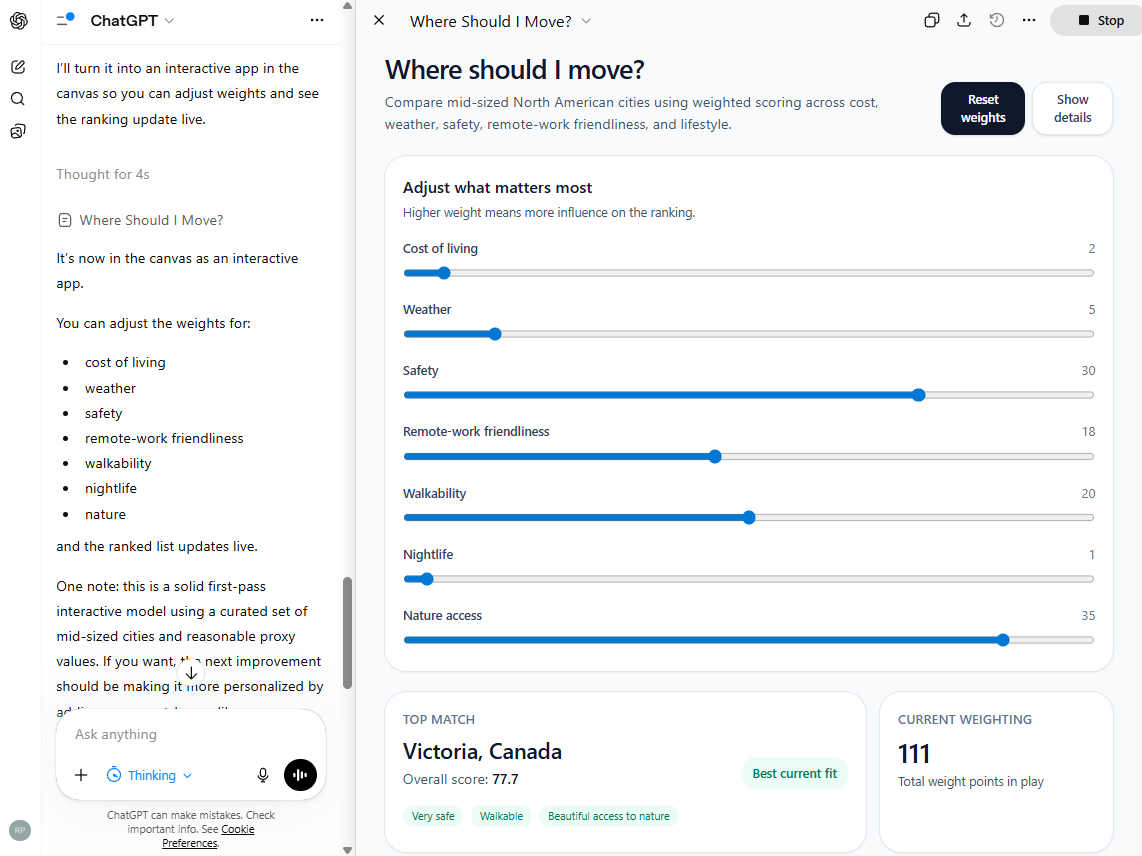Stop the current generation
This screenshot has width=1142, height=856.
(1095, 20)
